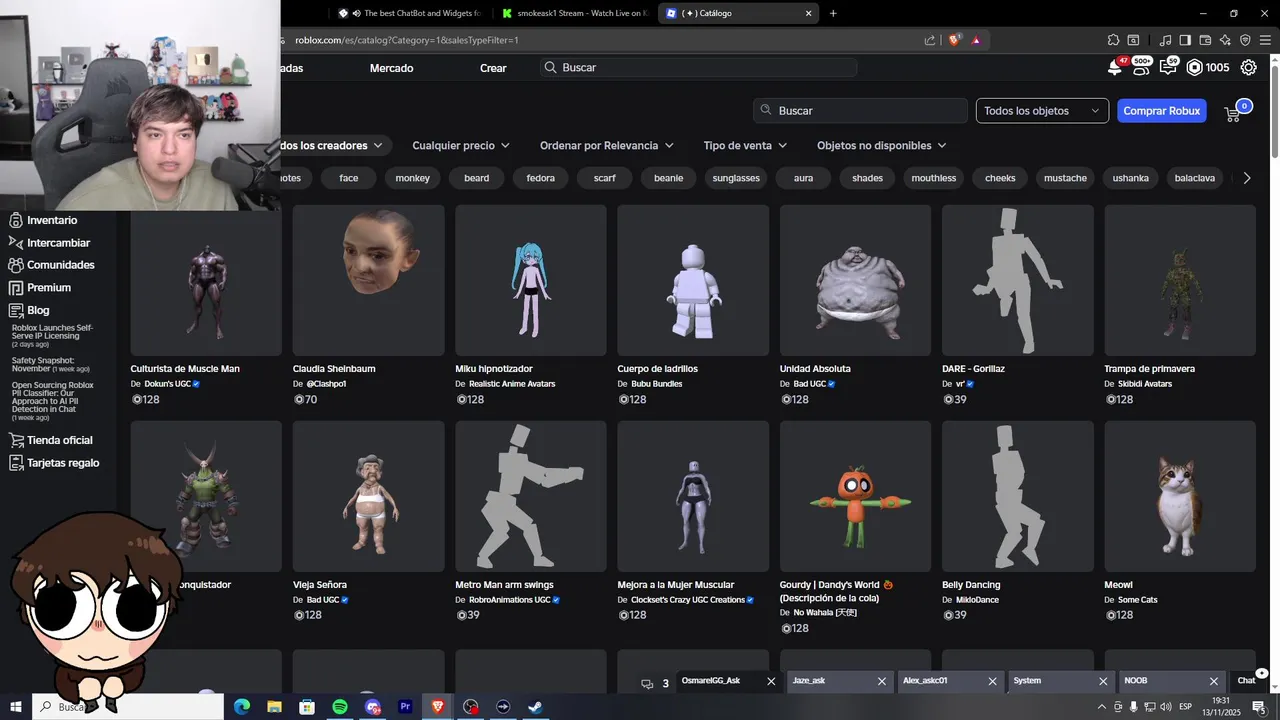Share this page from address bar
Screen dimensions: 1280x720
[930, 40]
